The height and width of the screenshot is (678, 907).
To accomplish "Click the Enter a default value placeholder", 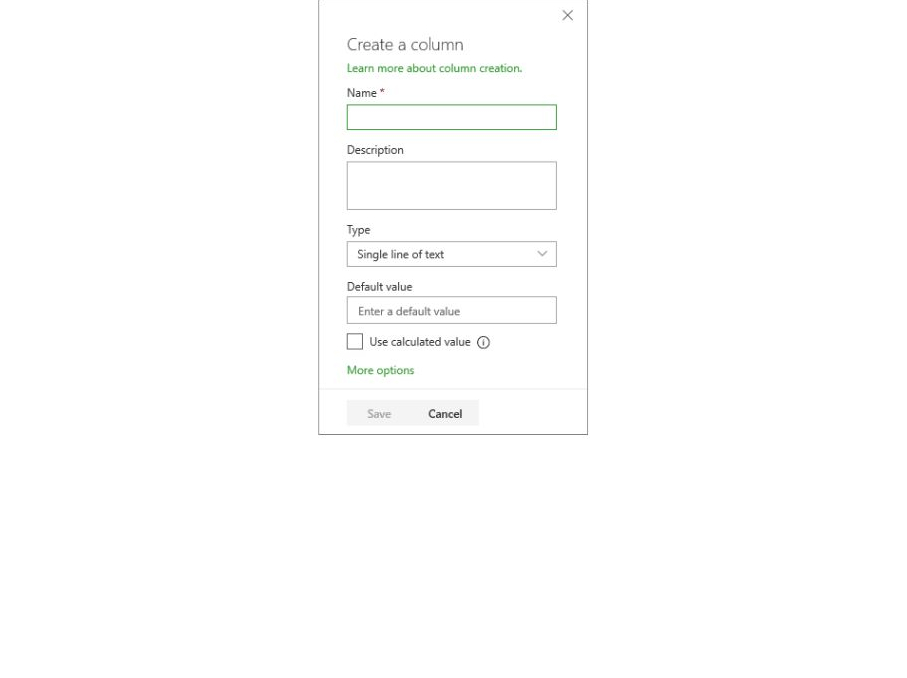I will click(x=409, y=311).
